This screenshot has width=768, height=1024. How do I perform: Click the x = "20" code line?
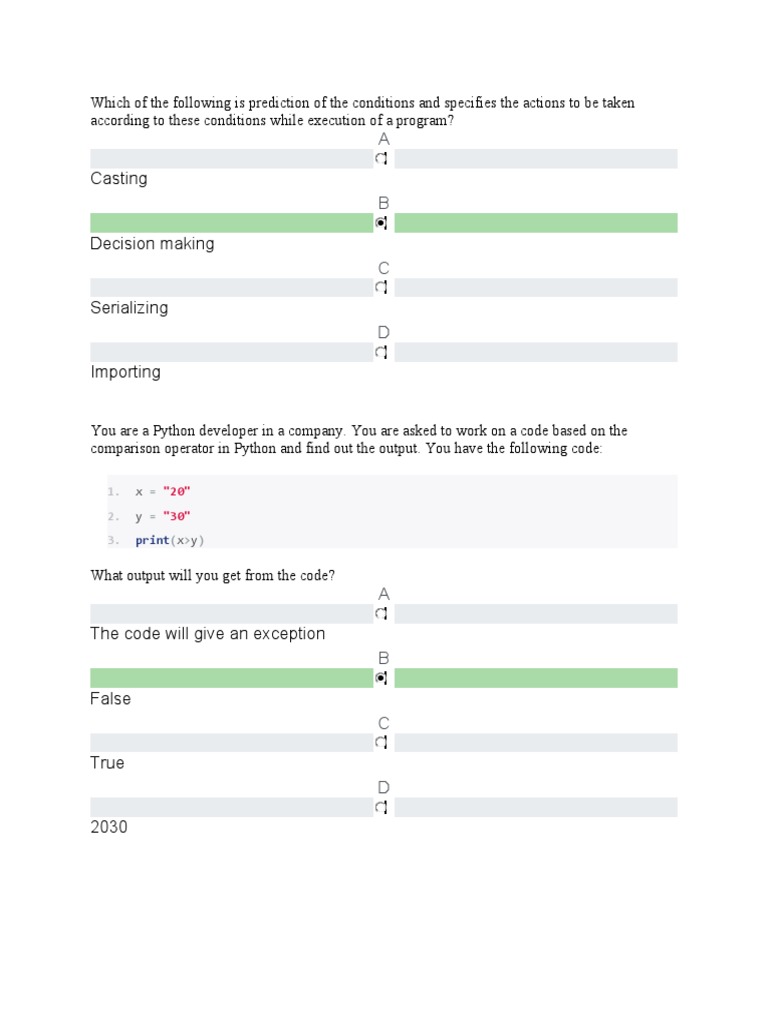point(163,491)
